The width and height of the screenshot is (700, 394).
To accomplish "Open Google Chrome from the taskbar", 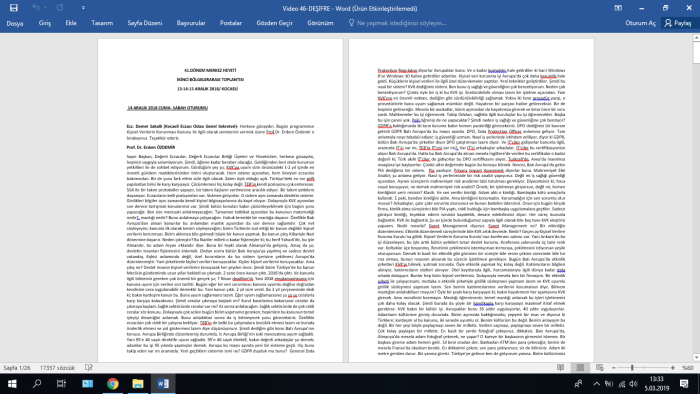I will [112, 384].
